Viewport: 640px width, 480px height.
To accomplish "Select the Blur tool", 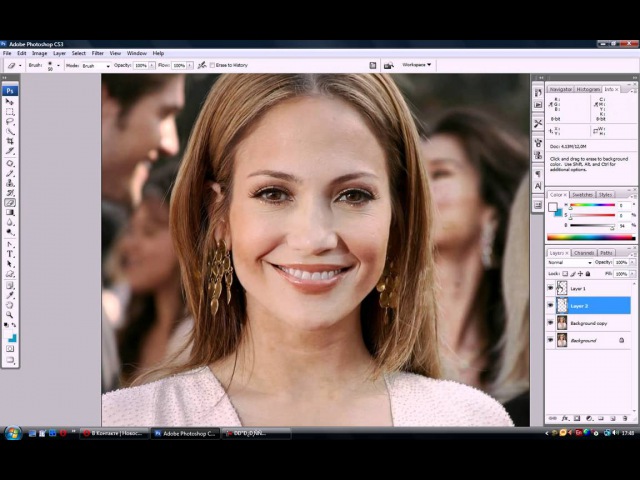I will tap(10, 222).
